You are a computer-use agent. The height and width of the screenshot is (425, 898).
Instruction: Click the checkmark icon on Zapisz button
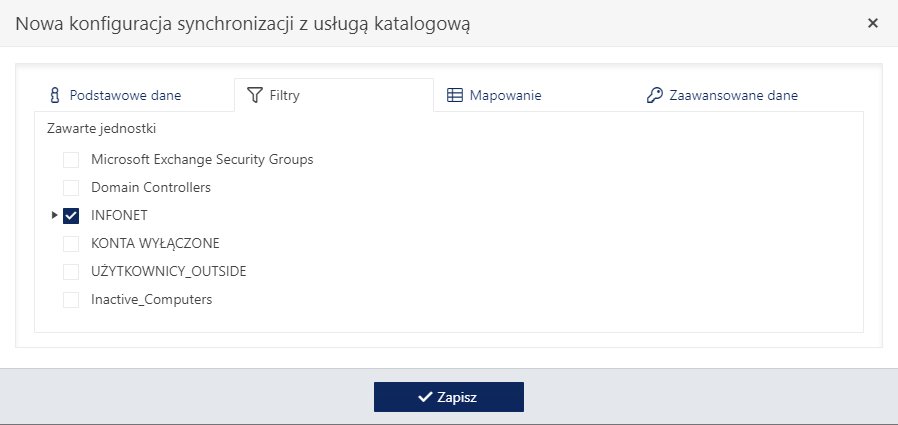click(x=425, y=396)
